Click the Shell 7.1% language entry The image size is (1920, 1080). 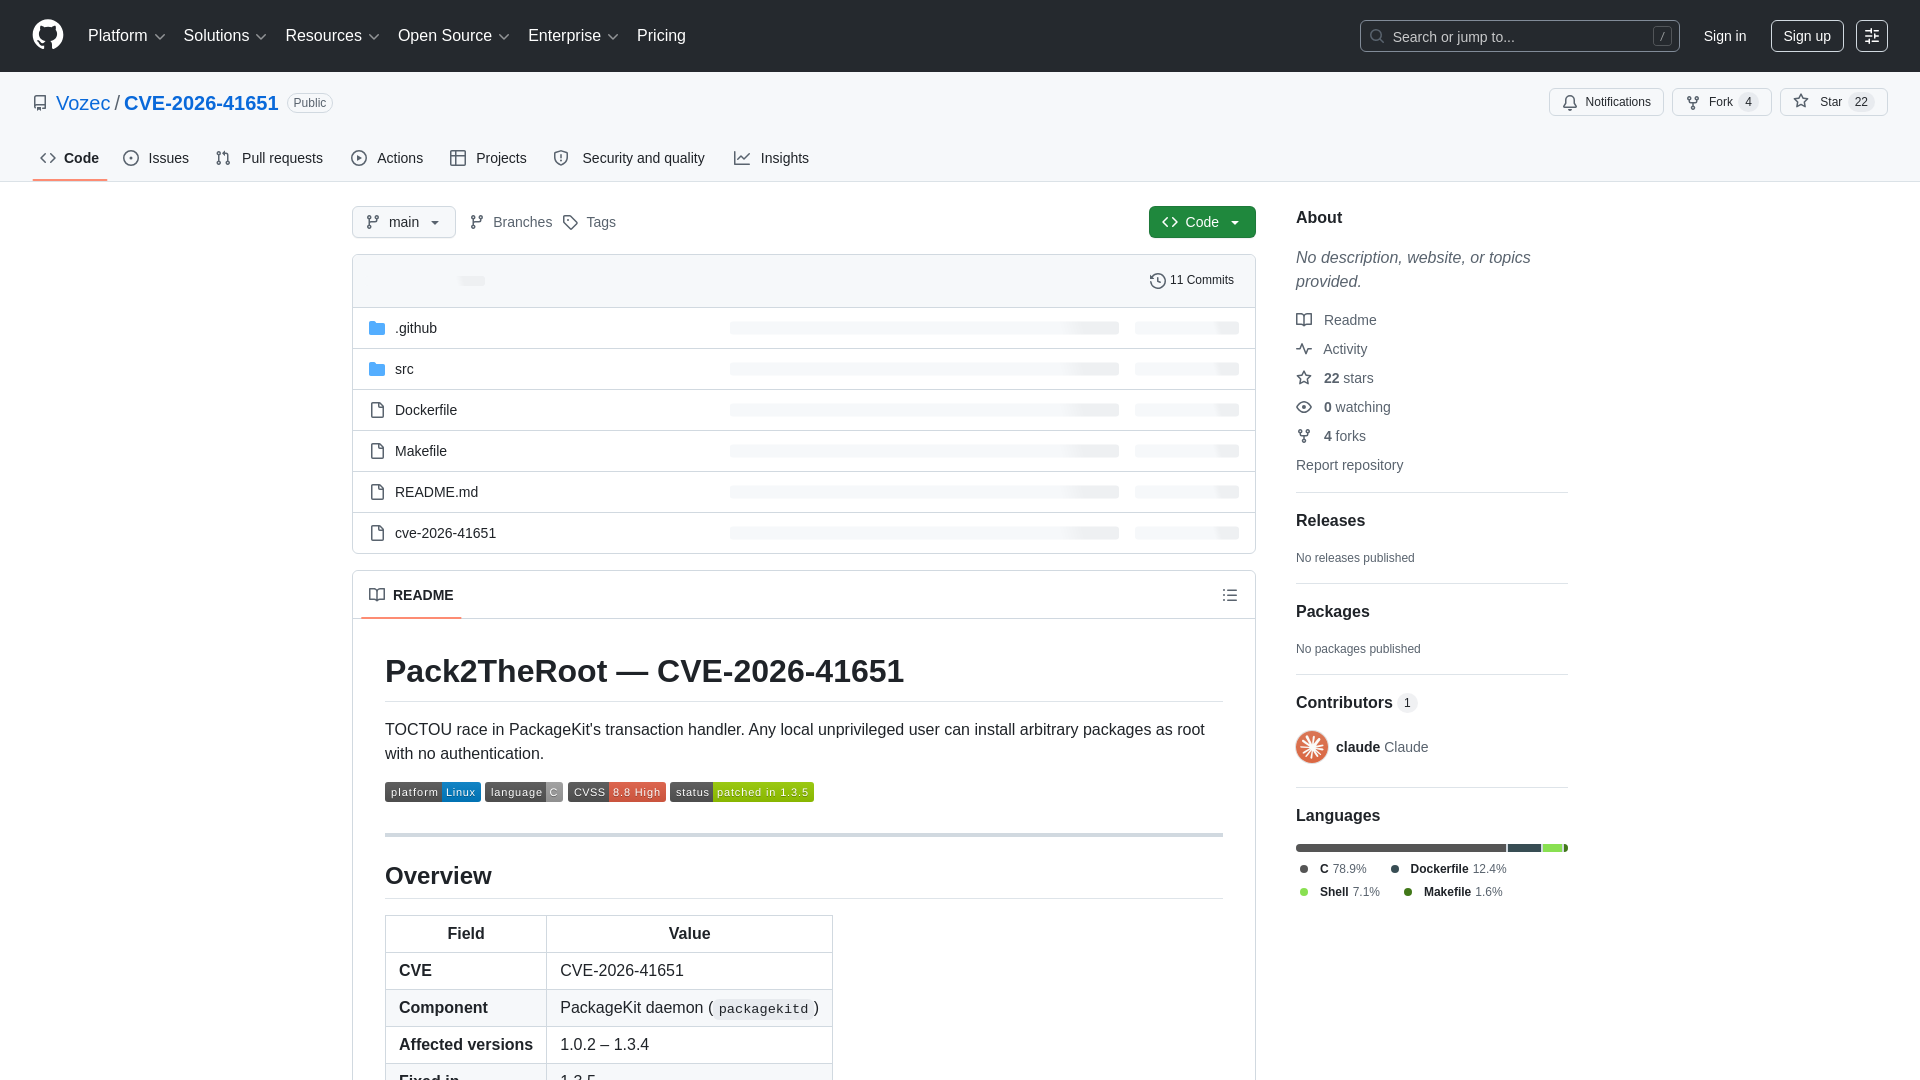[x=1339, y=892]
